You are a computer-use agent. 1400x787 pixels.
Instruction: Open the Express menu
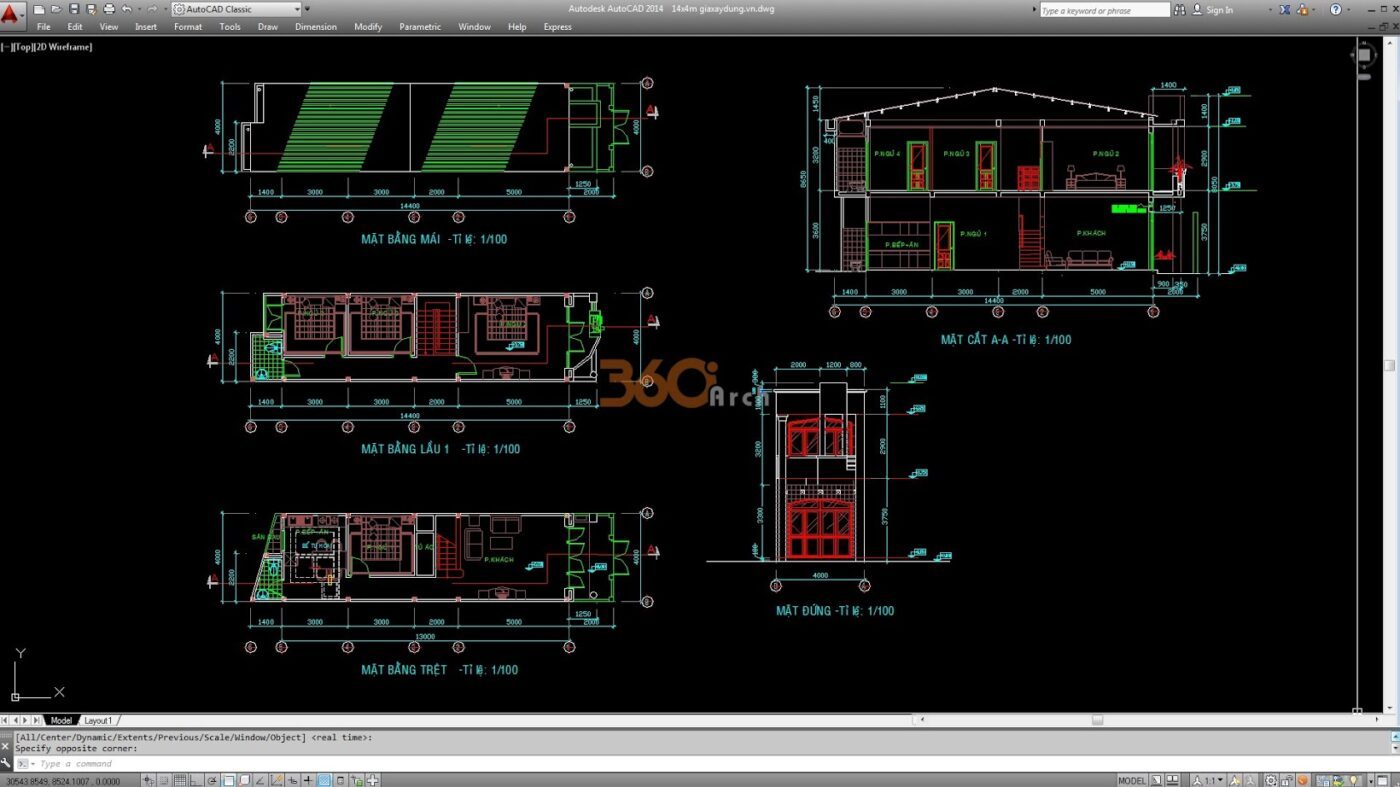coord(557,27)
